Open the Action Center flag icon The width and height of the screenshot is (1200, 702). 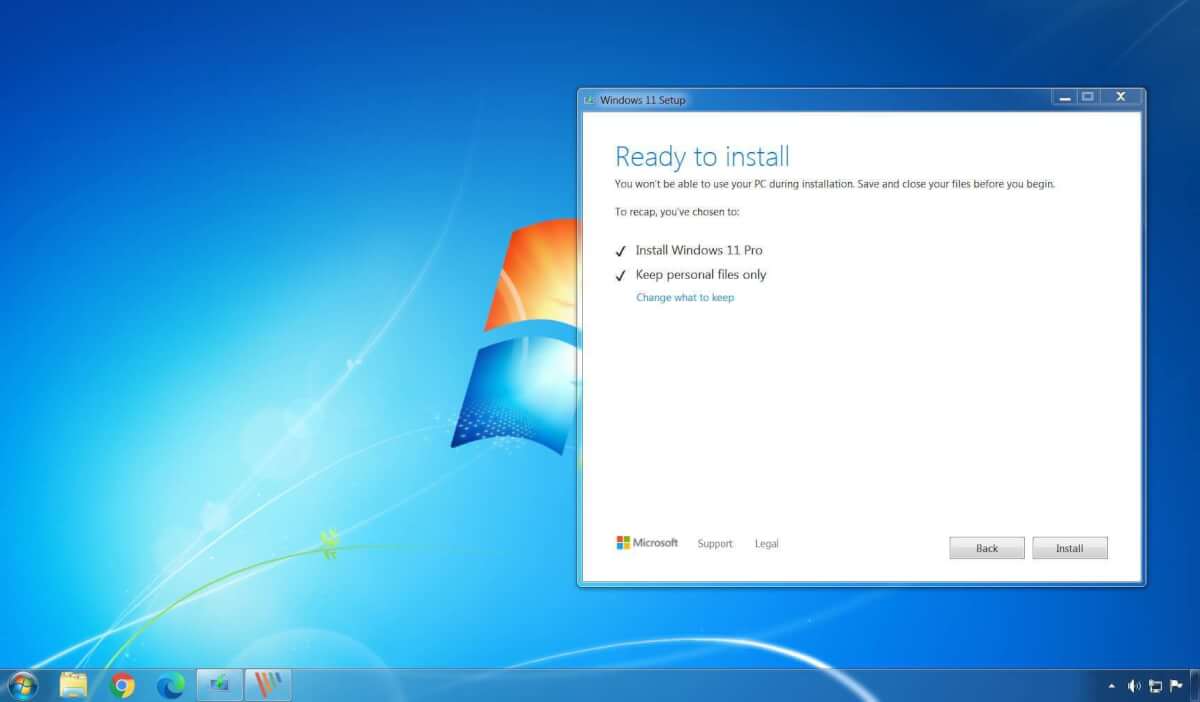tap(1176, 686)
